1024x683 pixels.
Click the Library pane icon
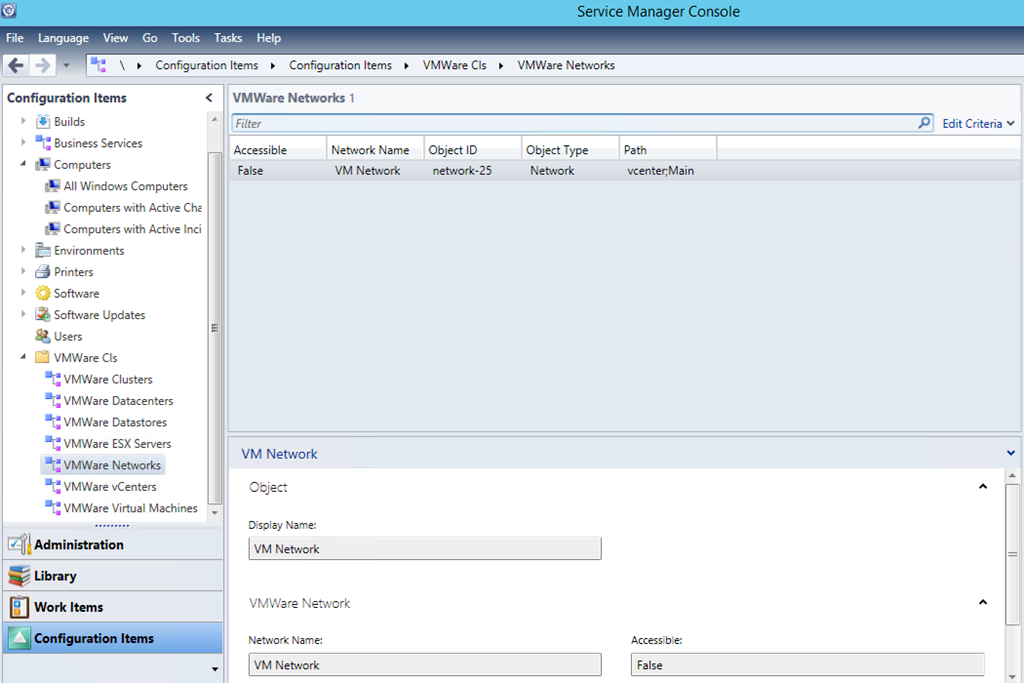19,576
